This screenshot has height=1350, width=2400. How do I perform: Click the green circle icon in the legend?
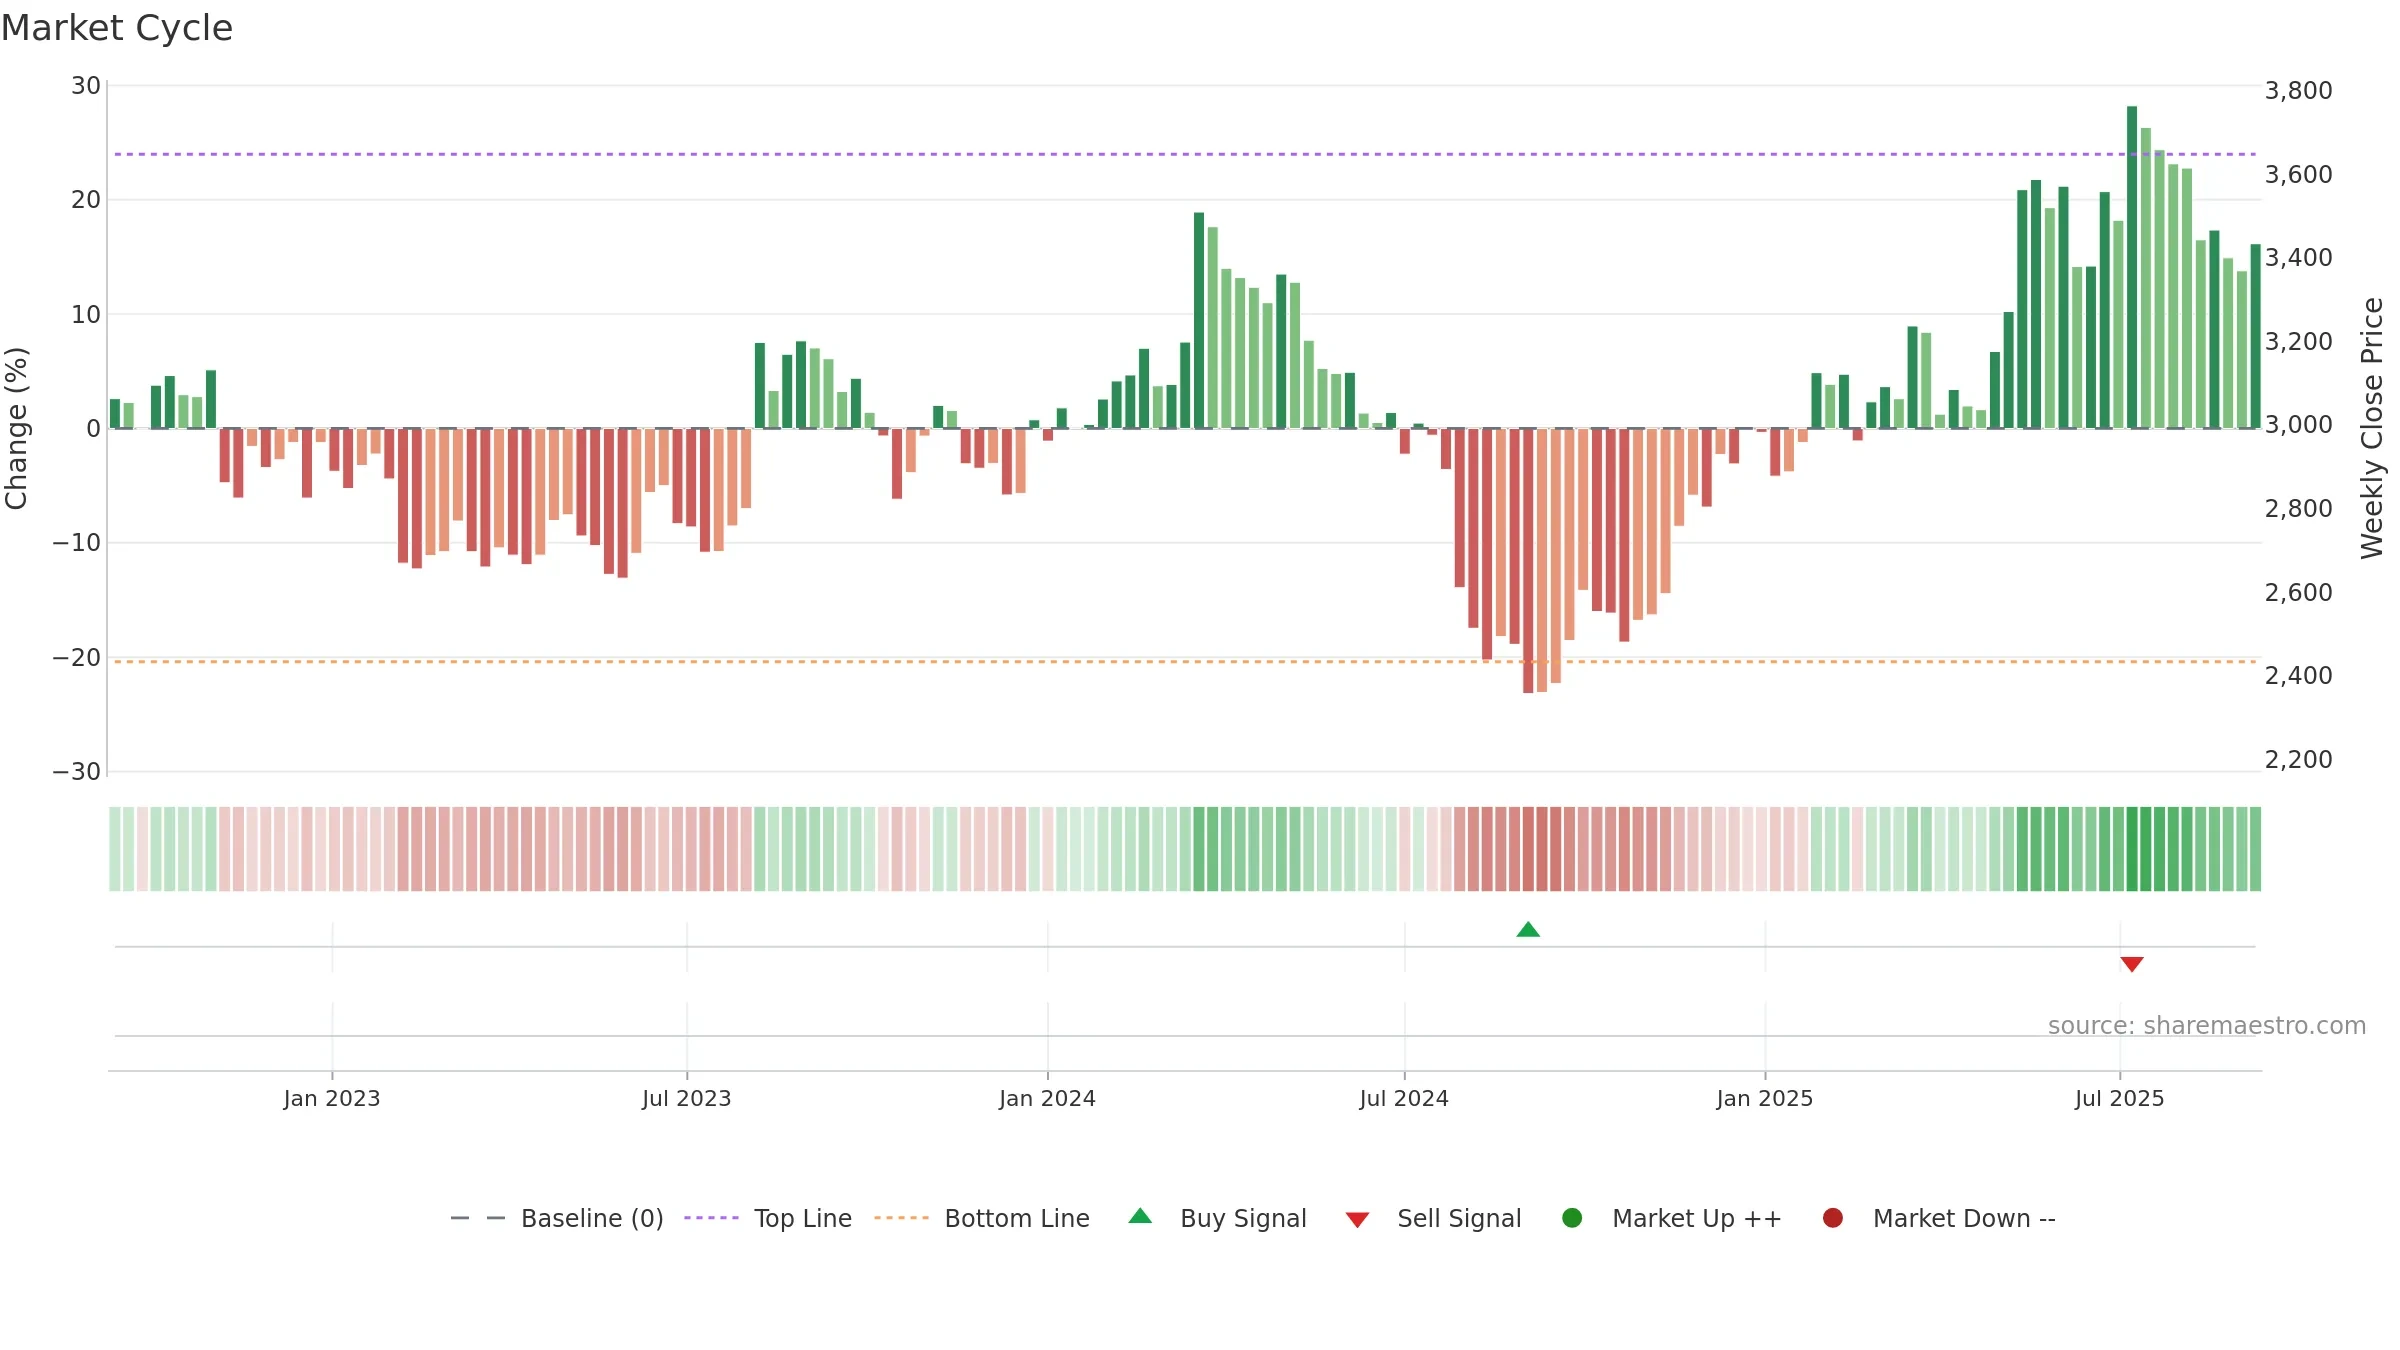(1572, 1218)
